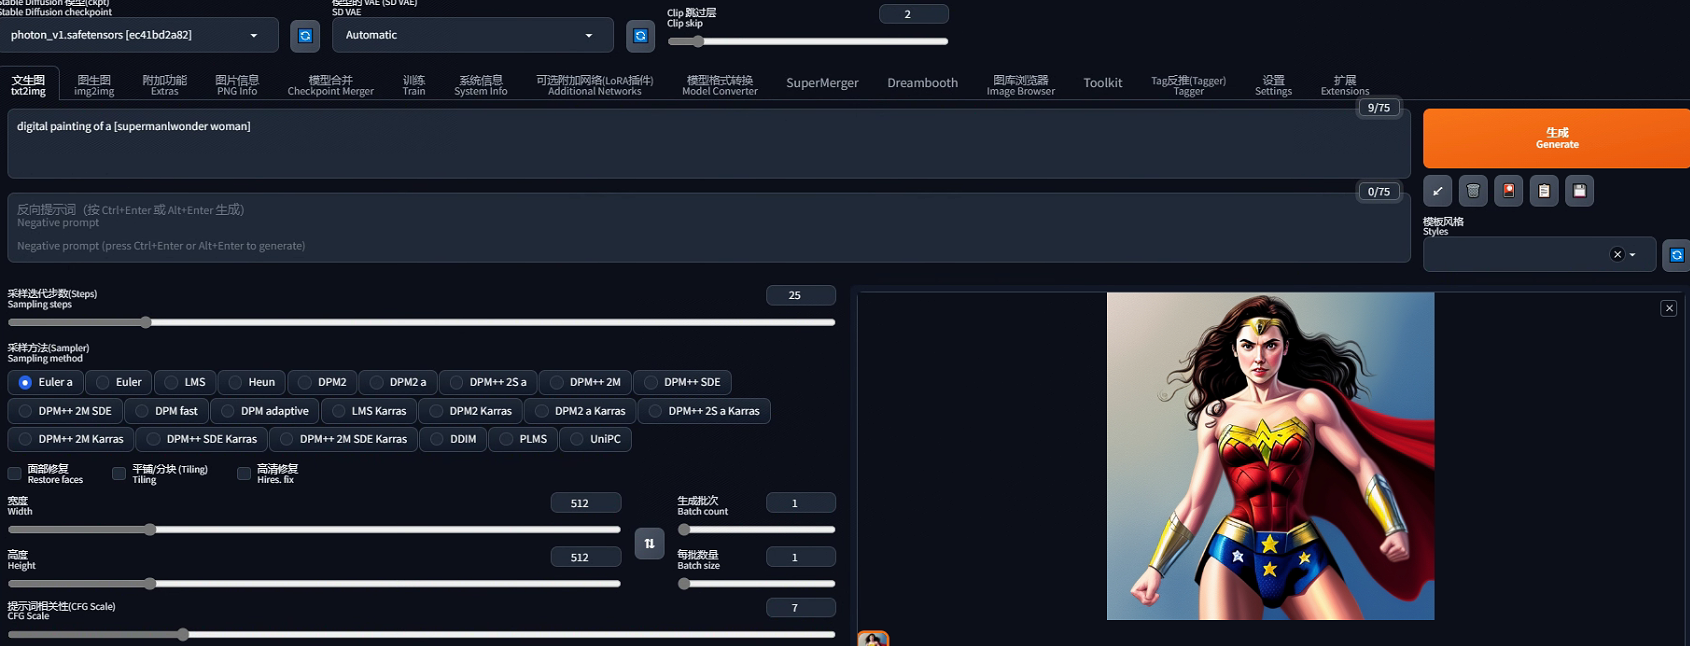Adjust the Width slider
This screenshot has width=1690, height=646.
[x=314, y=529]
